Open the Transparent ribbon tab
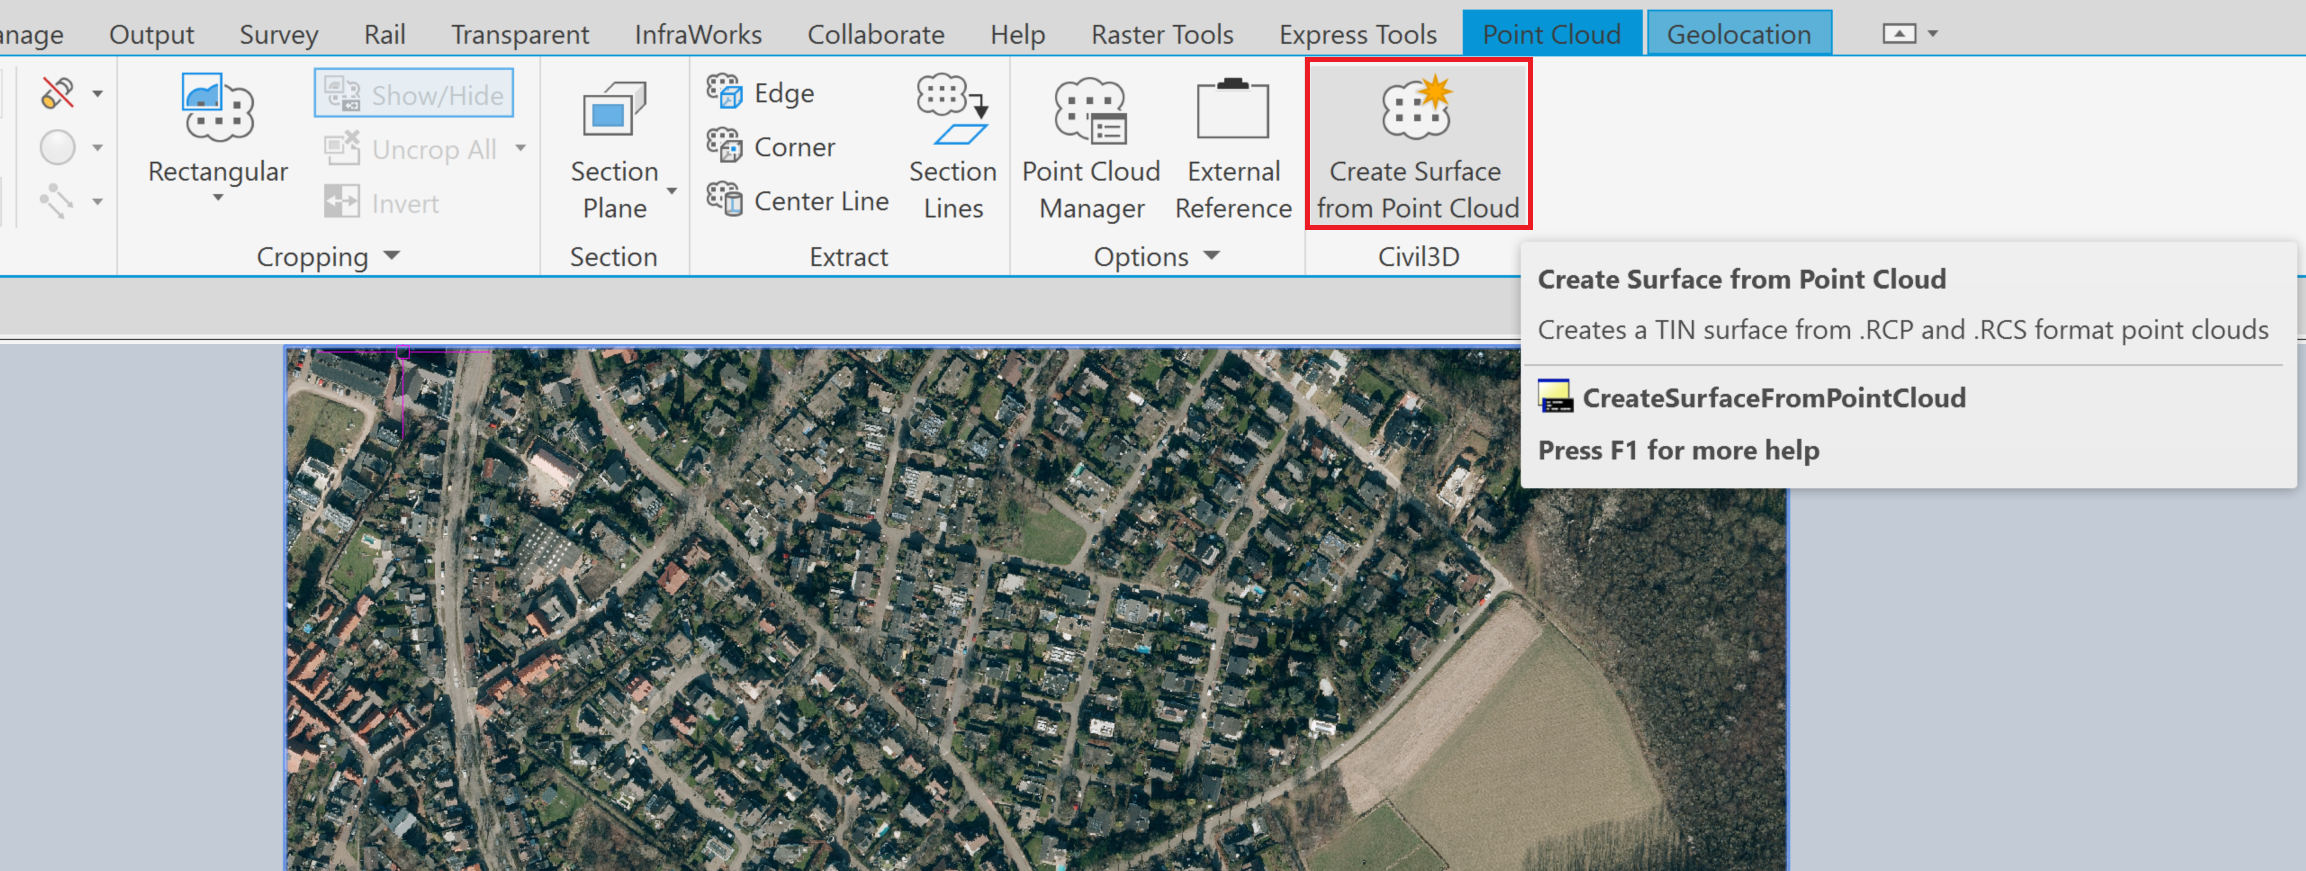This screenshot has width=2306, height=871. click(520, 34)
